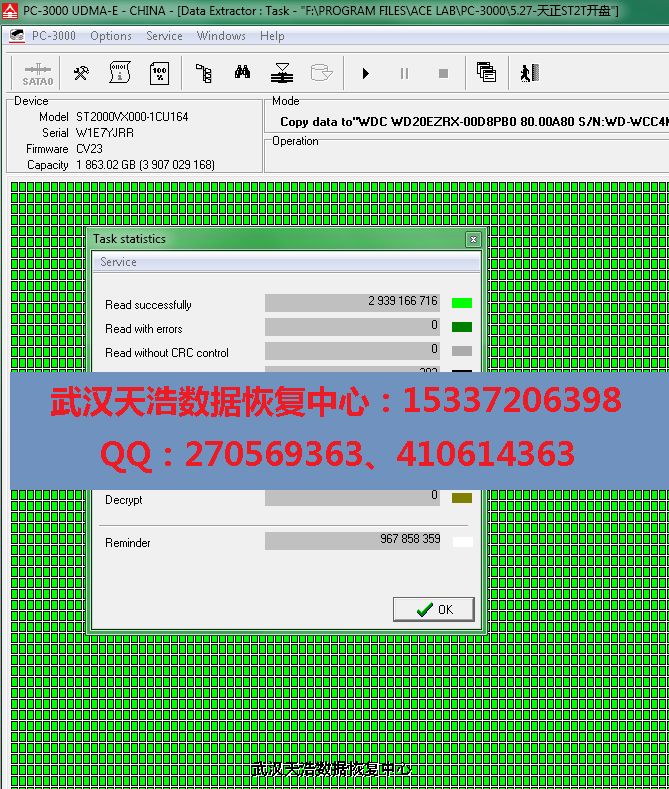This screenshot has width=669, height=789.
Task: Click the disk stack map icon
Action: tap(282, 73)
